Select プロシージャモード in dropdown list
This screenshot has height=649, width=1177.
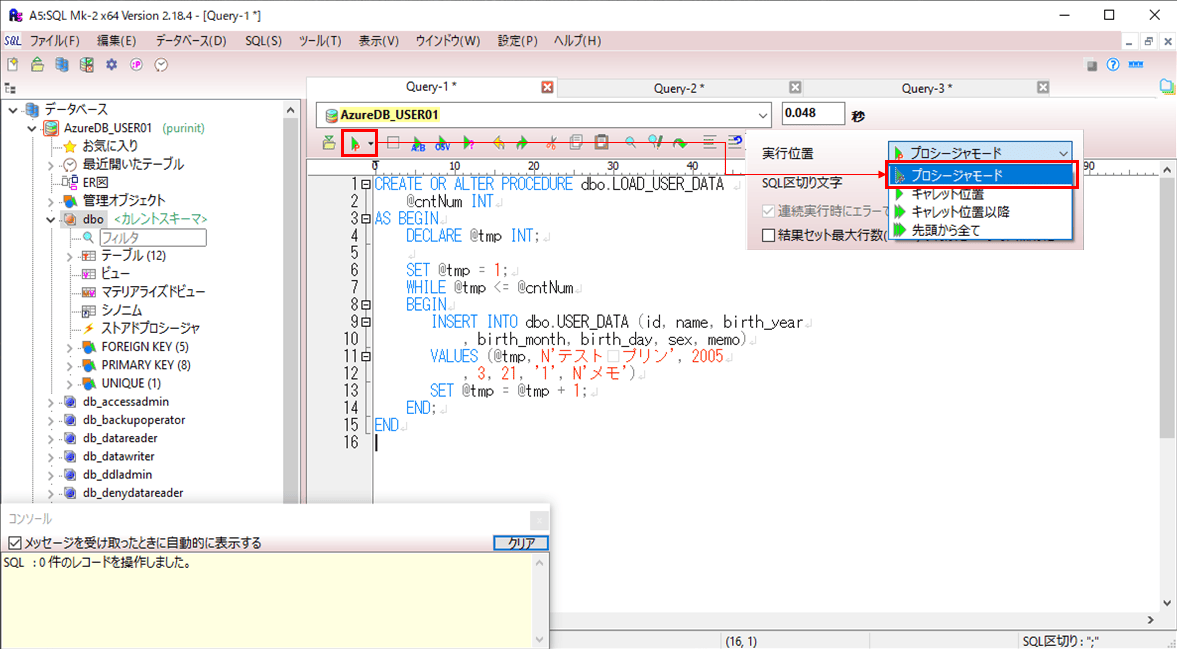(x=982, y=176)
